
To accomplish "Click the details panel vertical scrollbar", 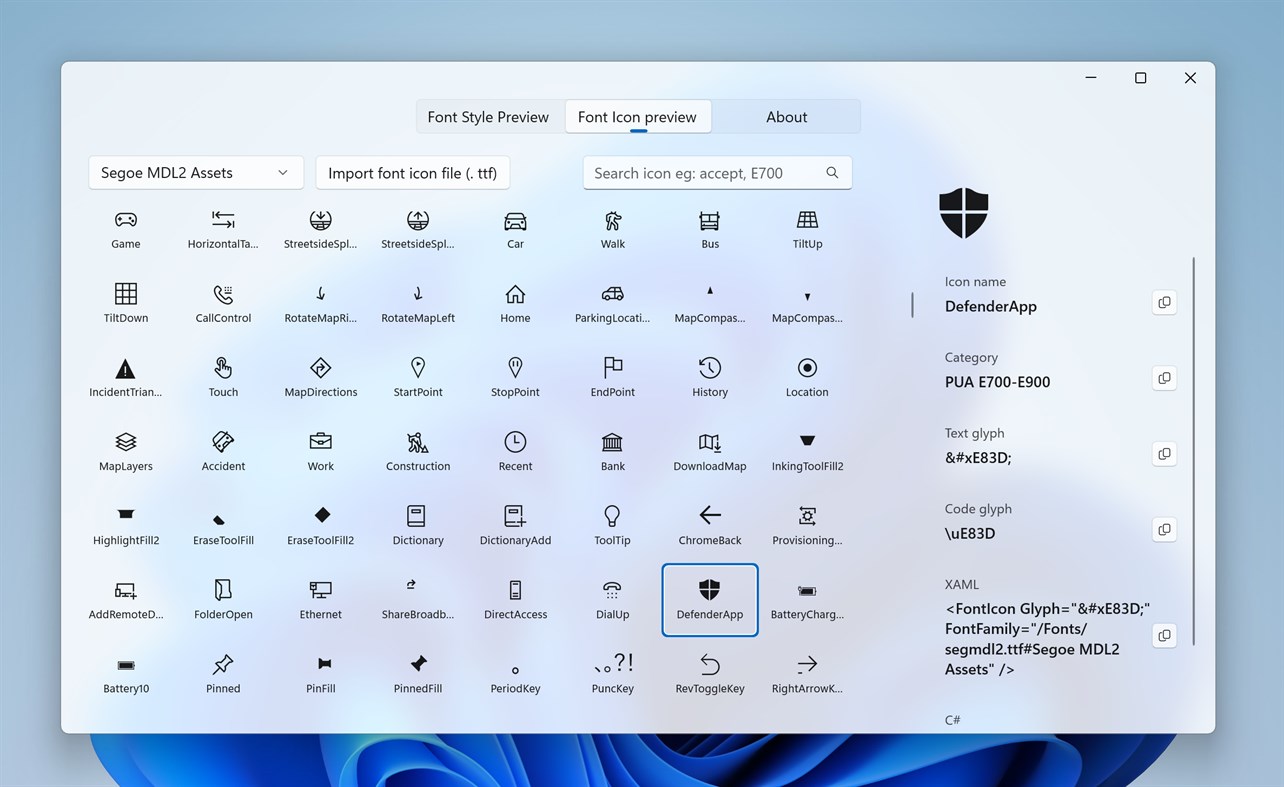I will (1194, 452).
